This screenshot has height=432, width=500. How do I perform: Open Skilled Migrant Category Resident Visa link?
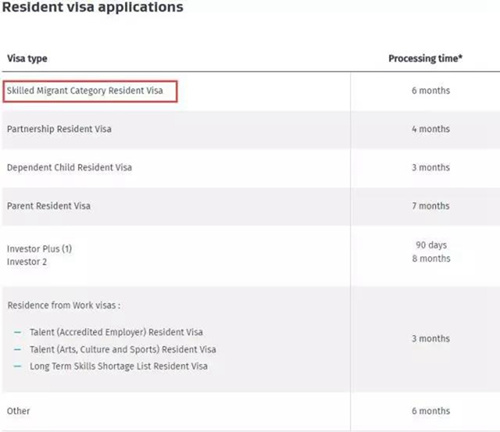click(x=85, y=91)
